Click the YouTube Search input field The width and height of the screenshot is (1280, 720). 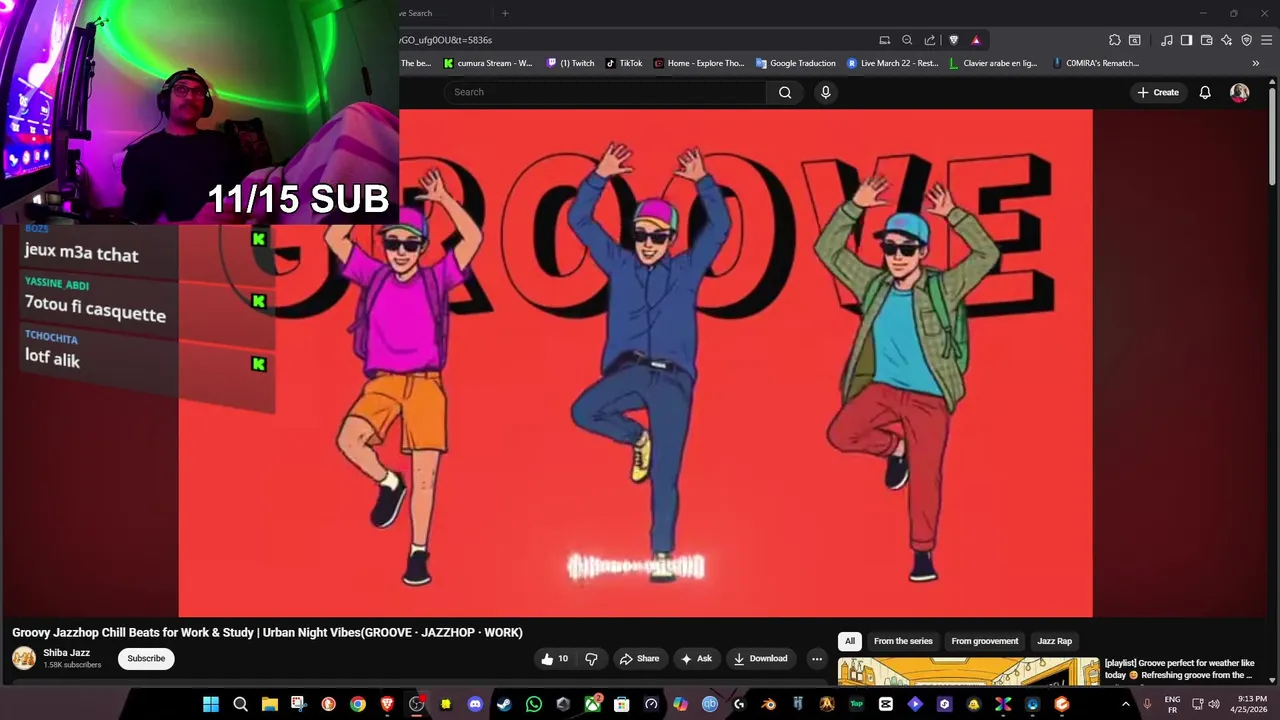(605, 92)
